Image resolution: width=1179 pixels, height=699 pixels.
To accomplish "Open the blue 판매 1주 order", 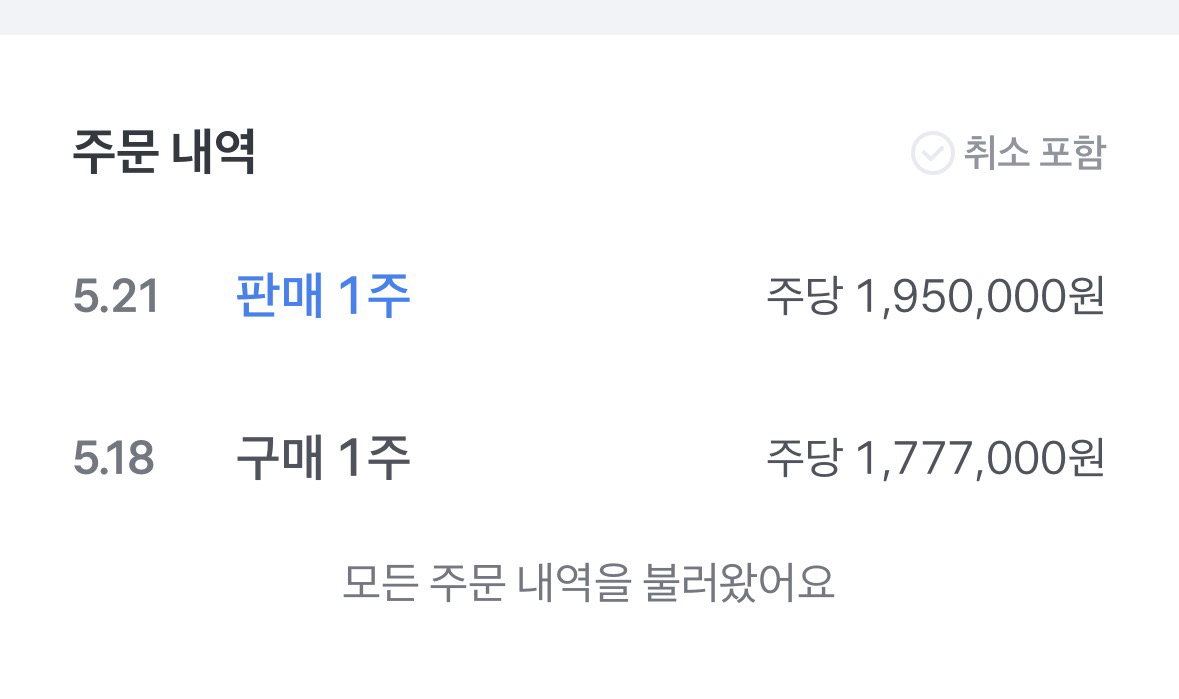I will pos(323,295).
